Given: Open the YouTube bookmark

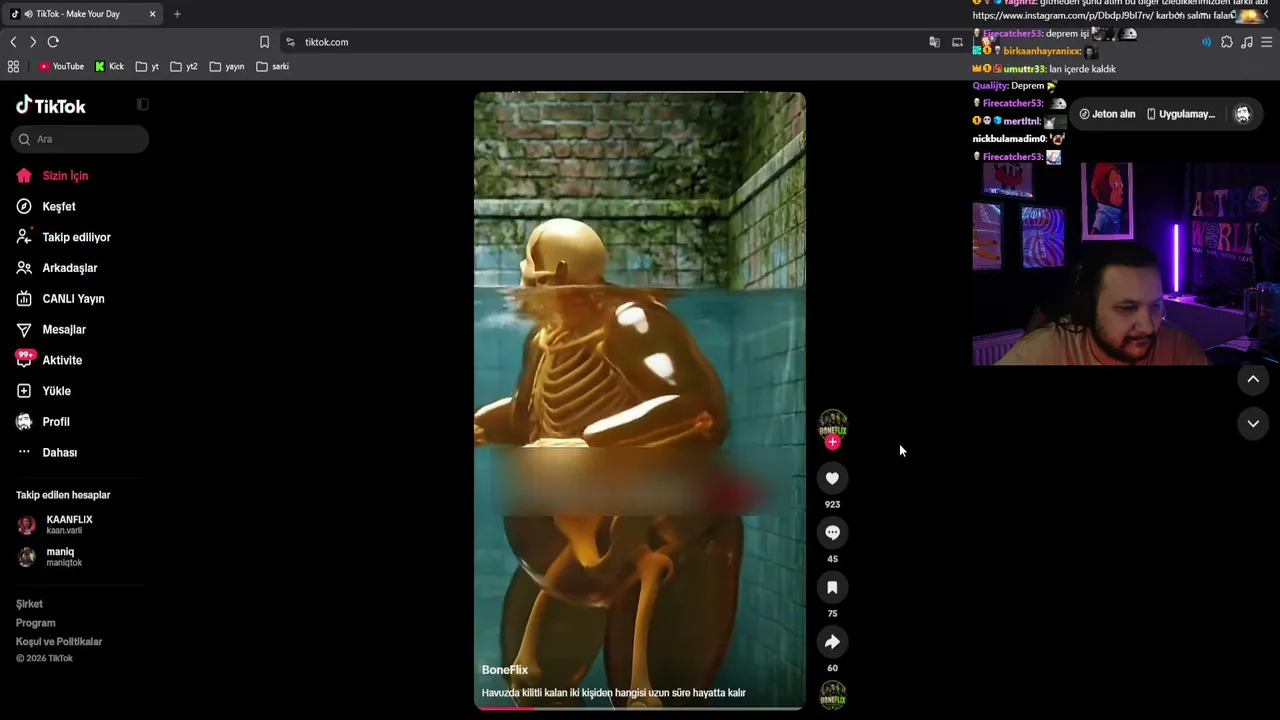Looking at the screenshot, I should pos(61,67).
